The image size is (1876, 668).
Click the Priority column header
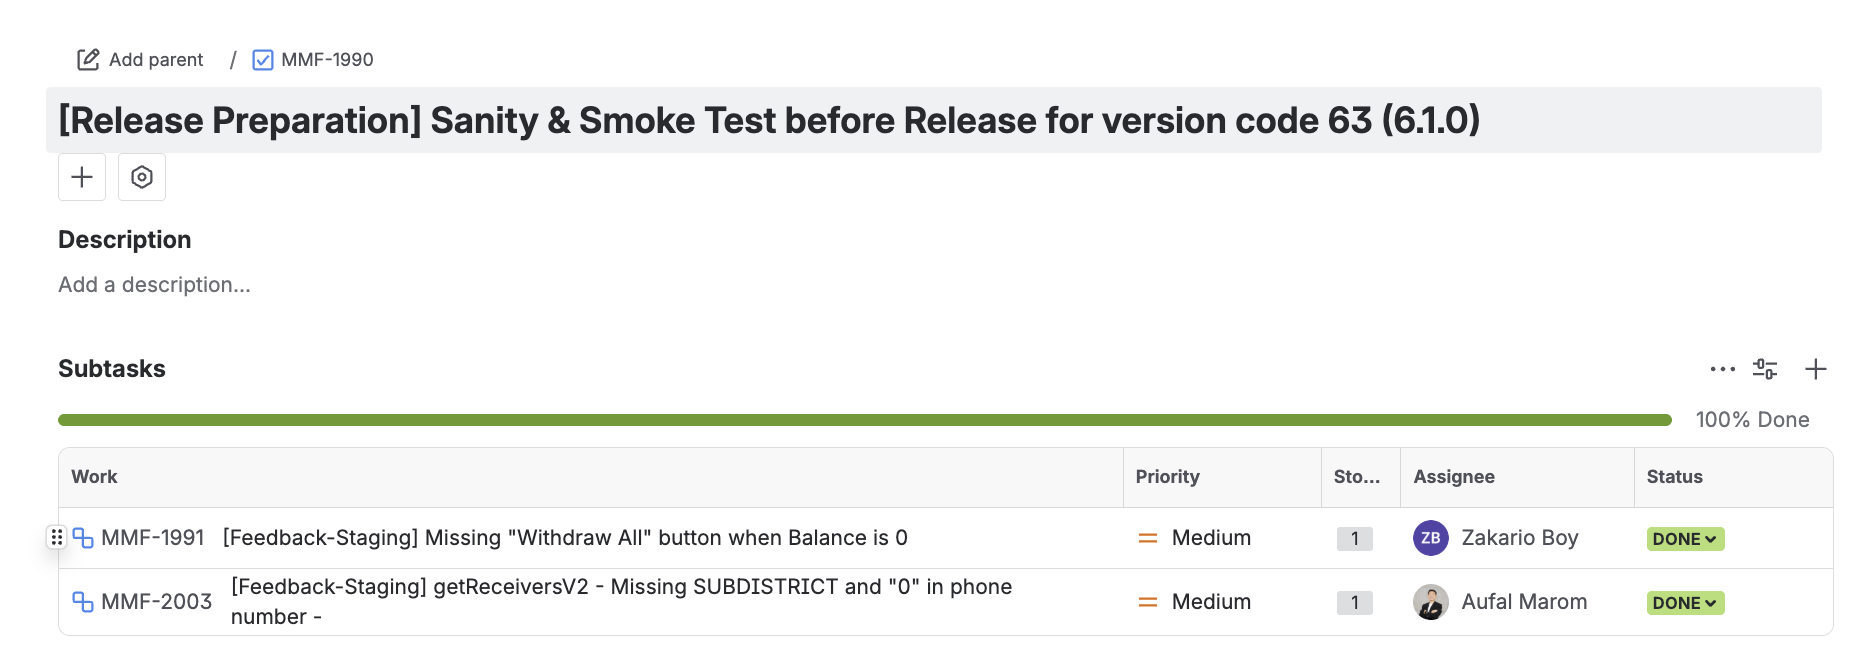(1167, 477)
